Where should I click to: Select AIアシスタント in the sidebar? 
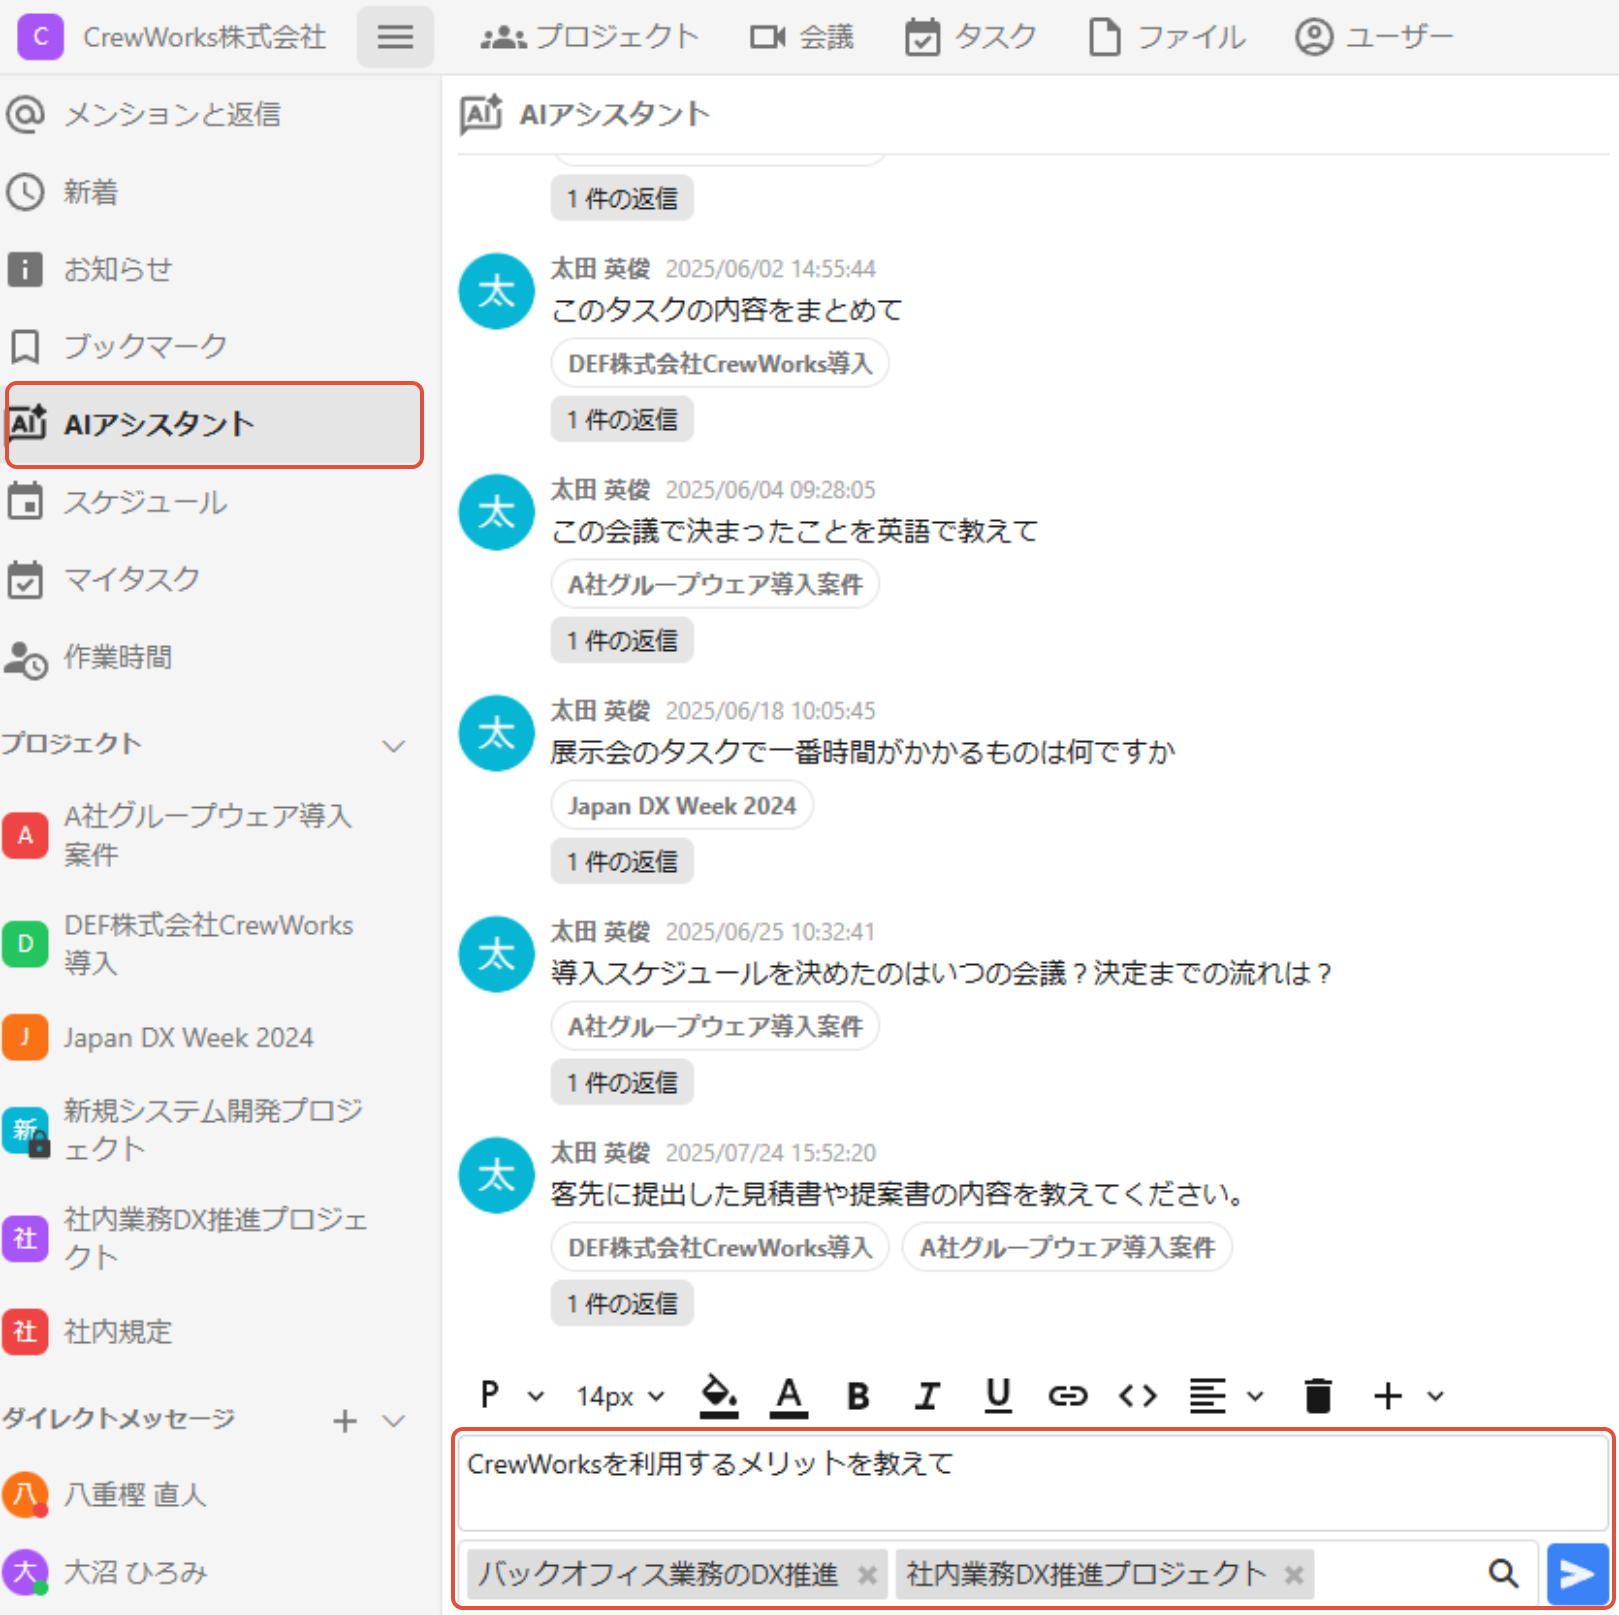[214, 424]
